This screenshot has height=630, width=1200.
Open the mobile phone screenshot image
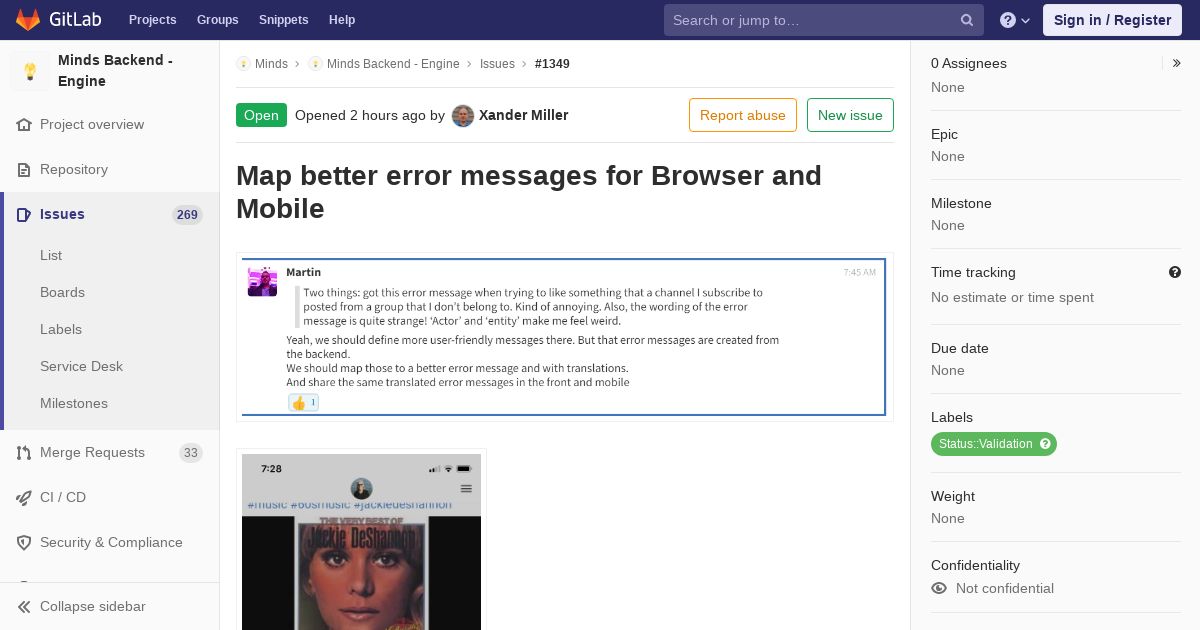click(361, 540)
